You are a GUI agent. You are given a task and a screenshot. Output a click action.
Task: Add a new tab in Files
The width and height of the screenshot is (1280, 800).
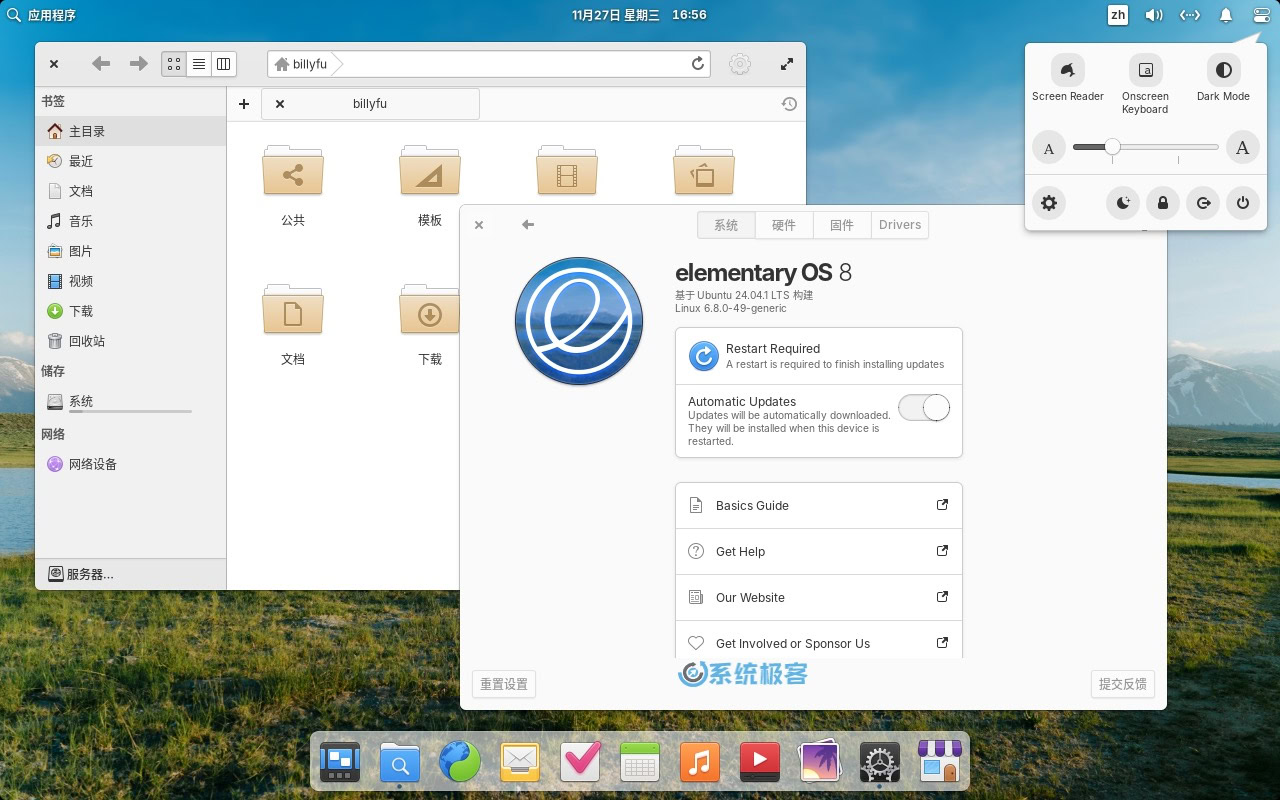click(x=244, y=104)
